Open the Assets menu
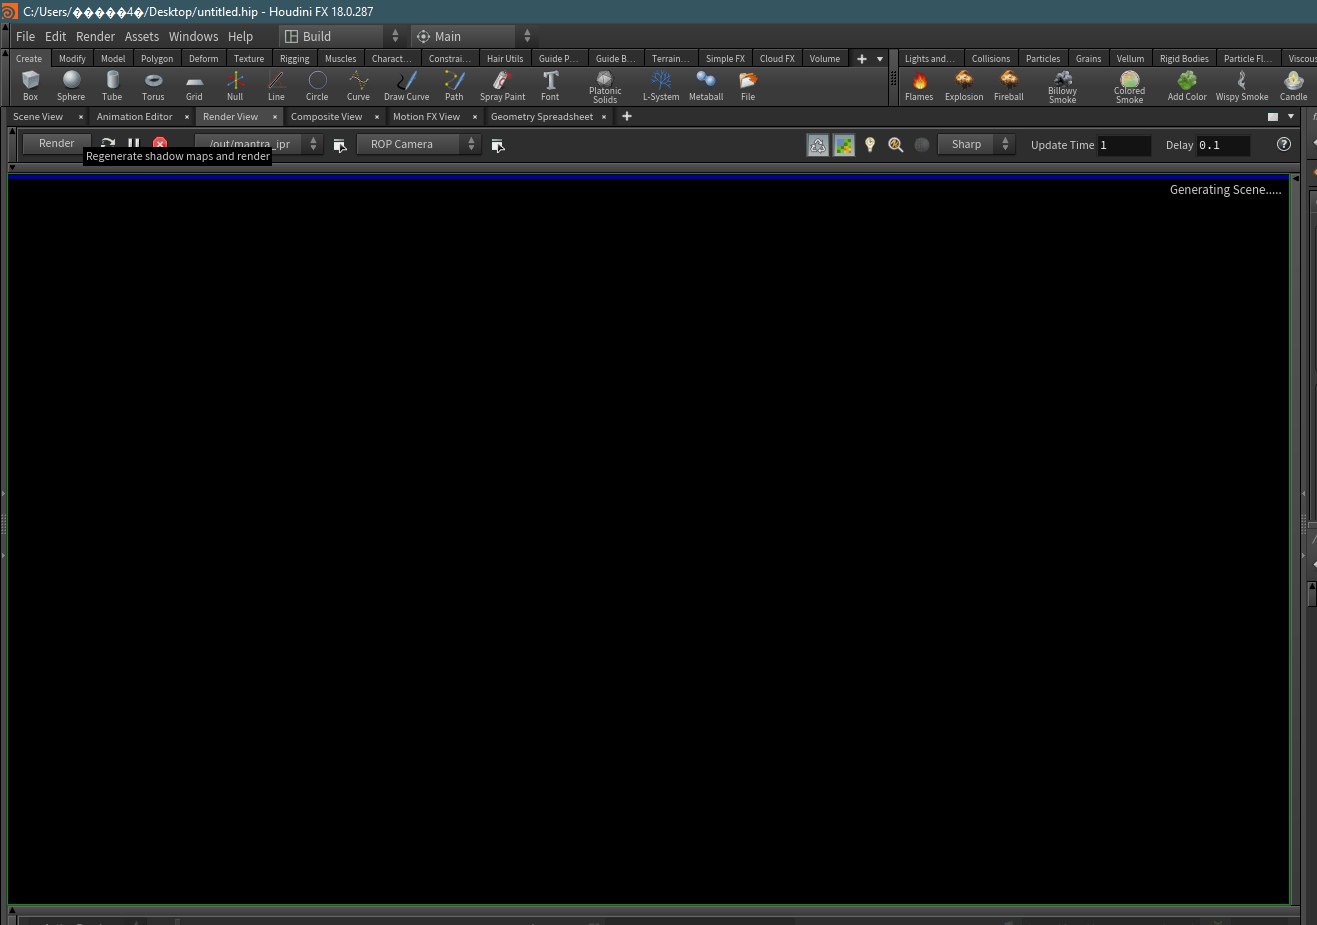This screenshot has width=1317, height=925. (142, 36)
